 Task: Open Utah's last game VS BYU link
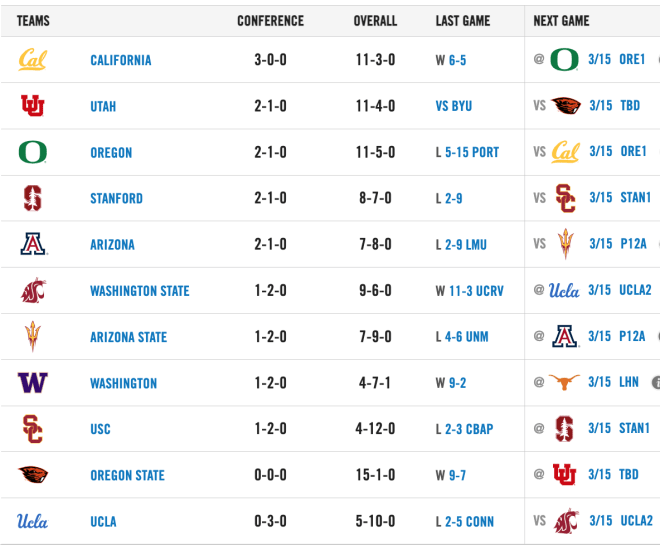pyautogui.click(x=454, y=106)
